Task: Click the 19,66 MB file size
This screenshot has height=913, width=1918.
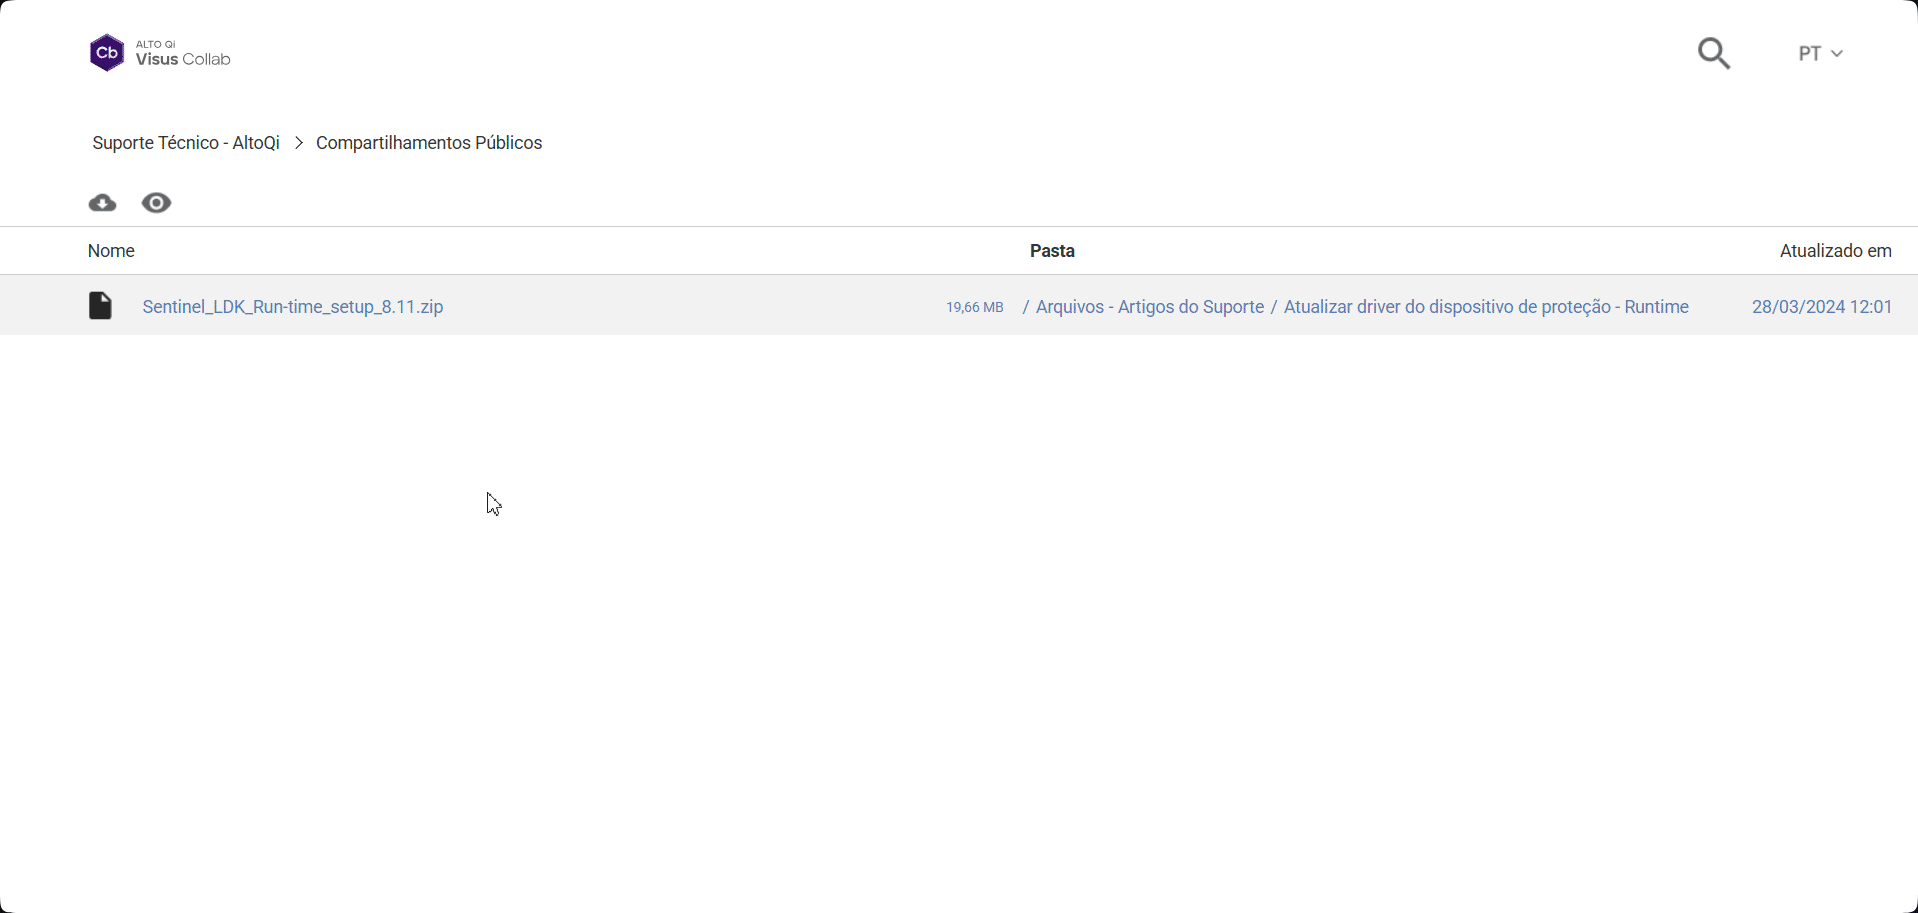Action: [974, 307]
